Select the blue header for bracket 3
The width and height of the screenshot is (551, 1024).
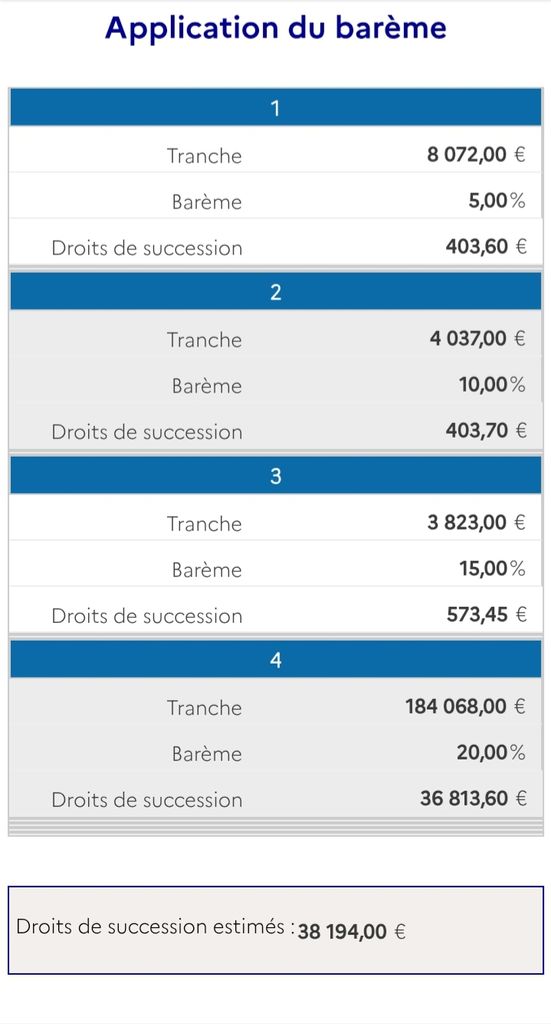(x=276, y=476)
